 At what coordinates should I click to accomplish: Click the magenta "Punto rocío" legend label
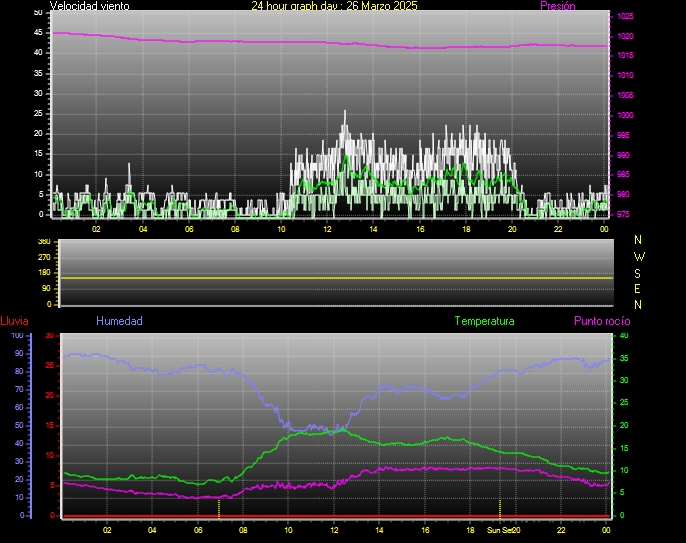pyautogui.click(x=602, y=321)
